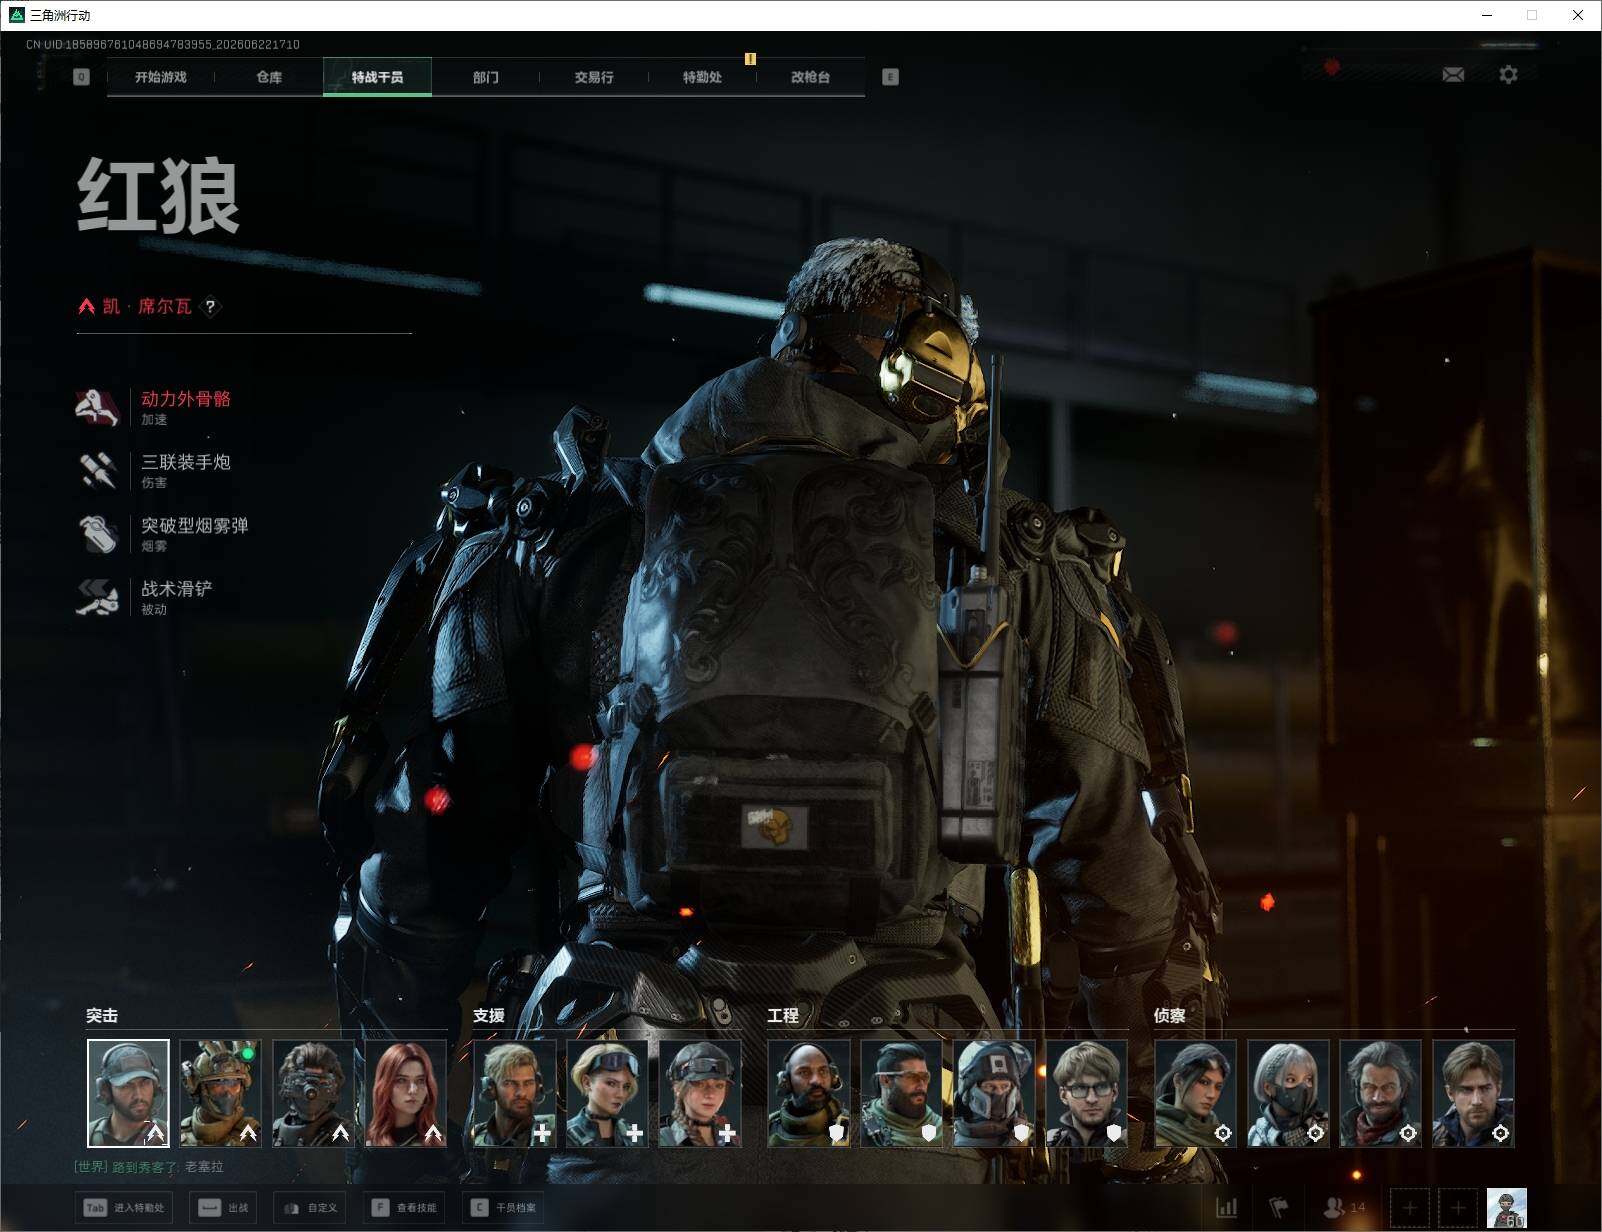Open the 干员档案 button
The image size is (1602, 1232).
pos(504,1207)
